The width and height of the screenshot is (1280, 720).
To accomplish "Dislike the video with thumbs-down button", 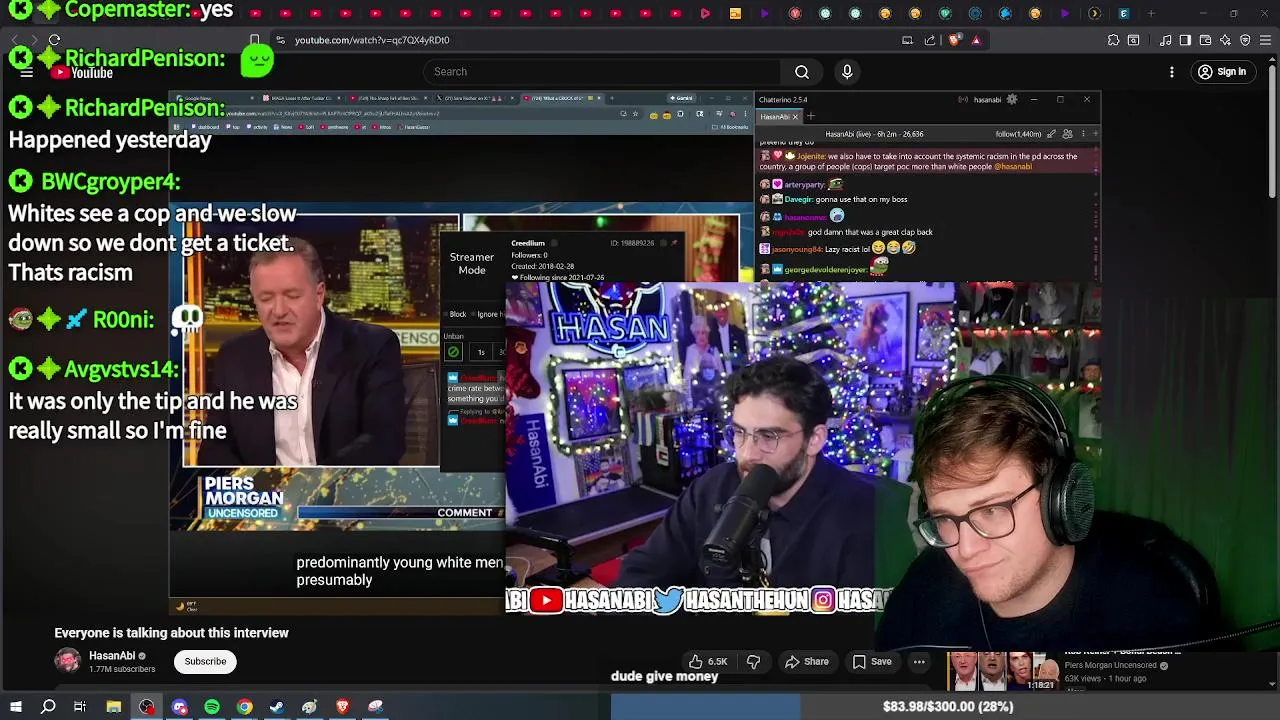I will [754, 662].
